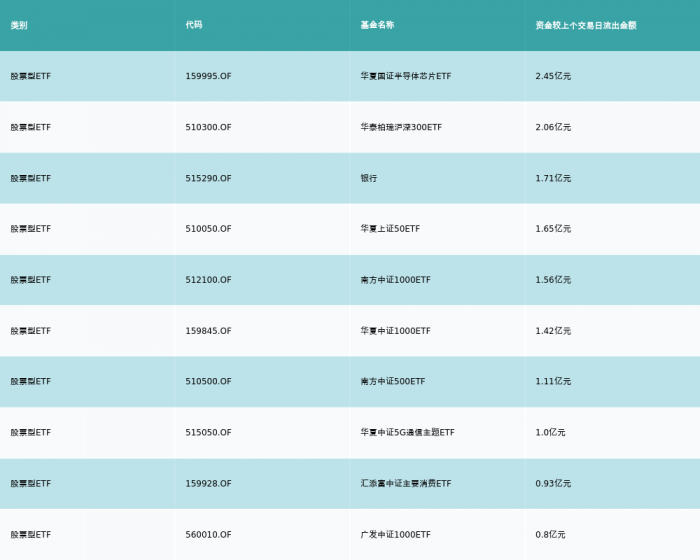Select code 510300.OF
Image resolution: width=700 pixels, height=560 pixels.
208,127
